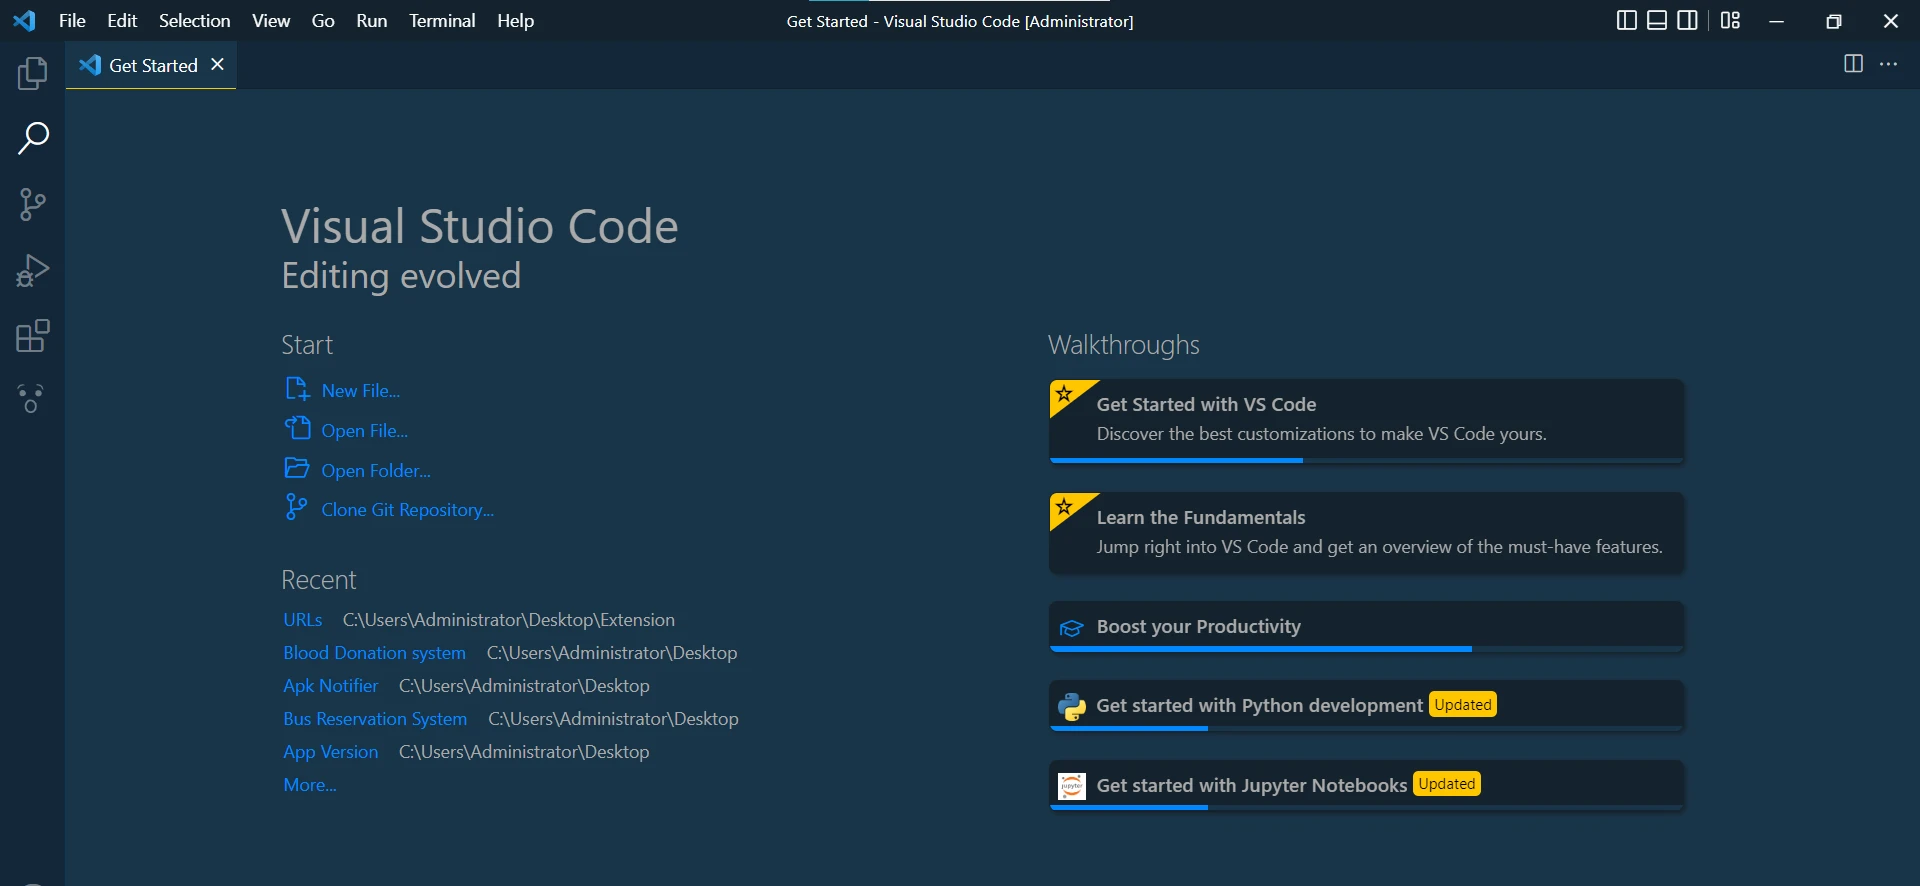Open the Help menu
The width and height of the screenshot is (1920, 886).
[x=516, y=21]
